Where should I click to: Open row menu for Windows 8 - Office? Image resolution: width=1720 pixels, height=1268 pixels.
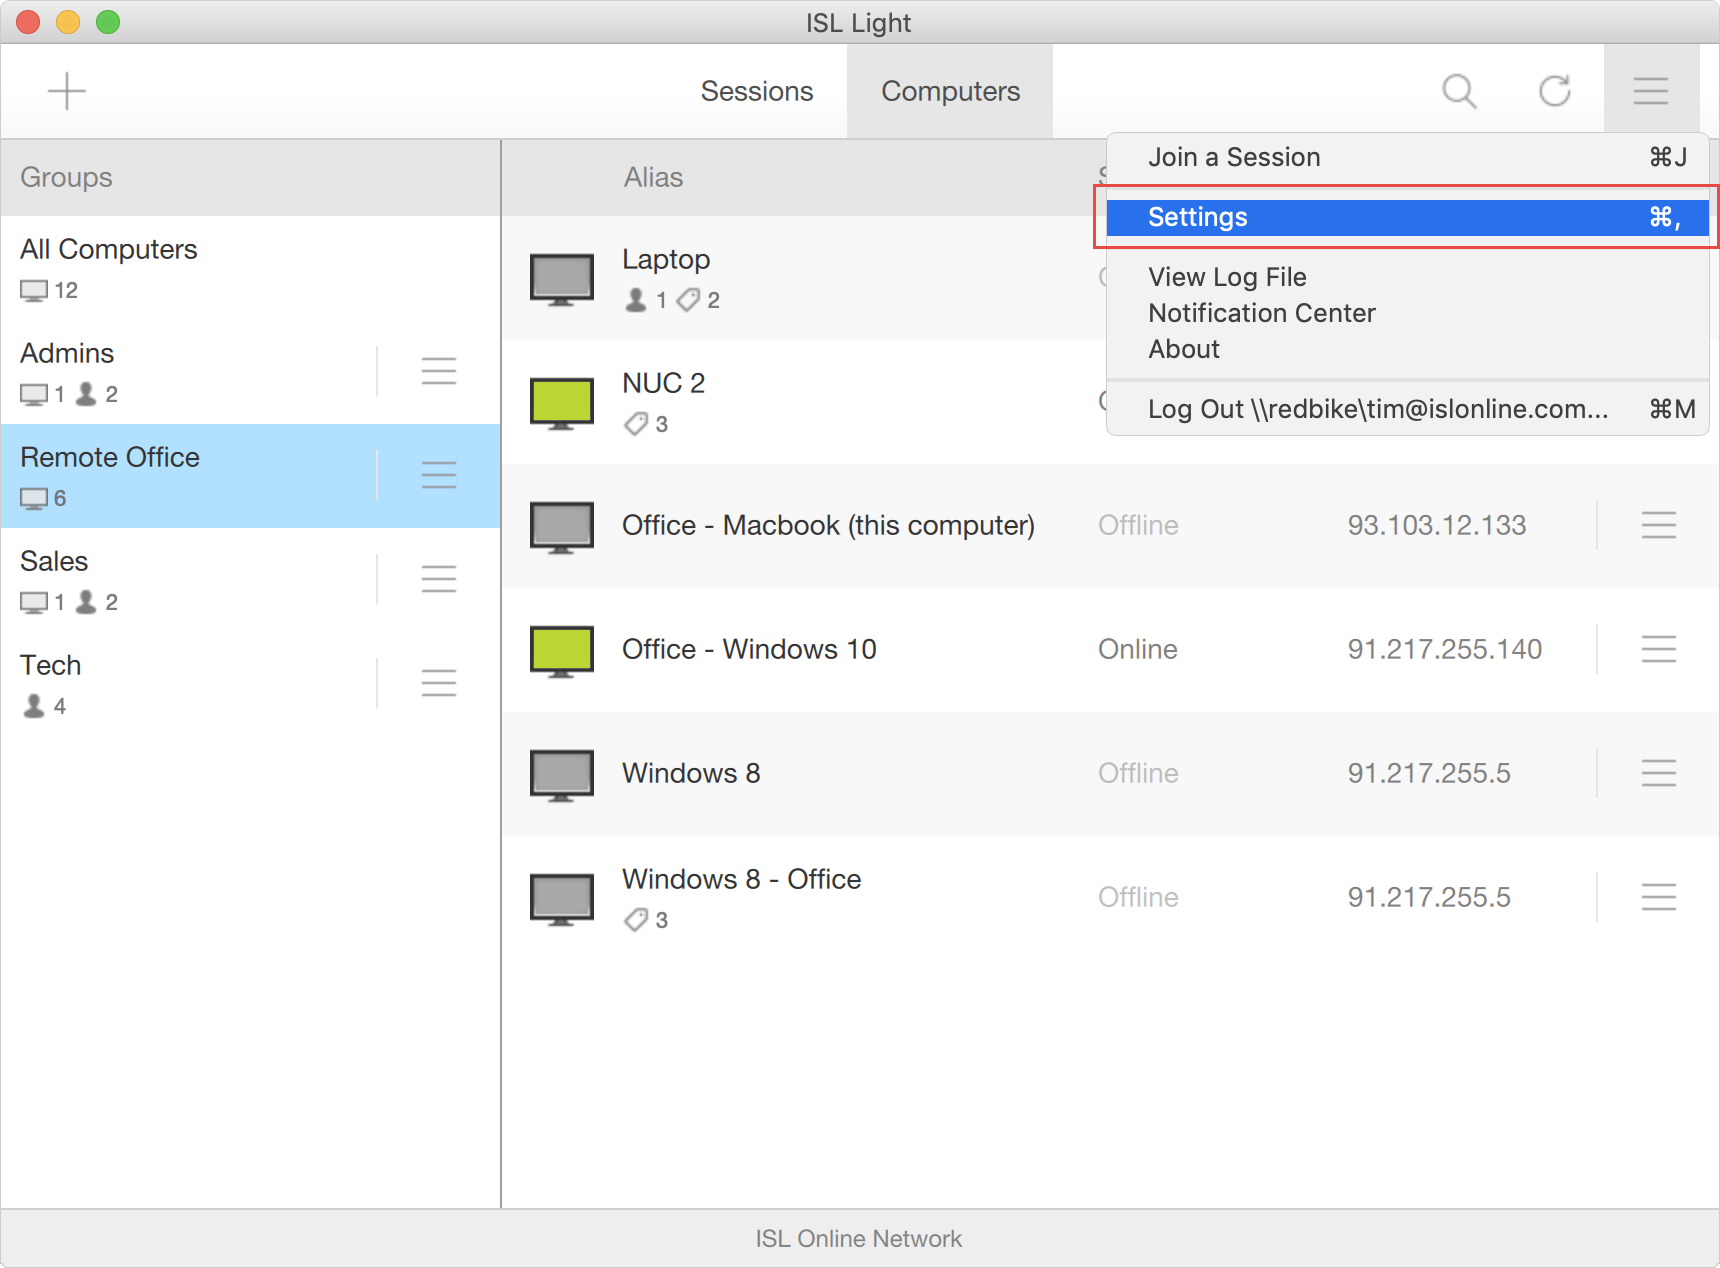point(1659,897)
